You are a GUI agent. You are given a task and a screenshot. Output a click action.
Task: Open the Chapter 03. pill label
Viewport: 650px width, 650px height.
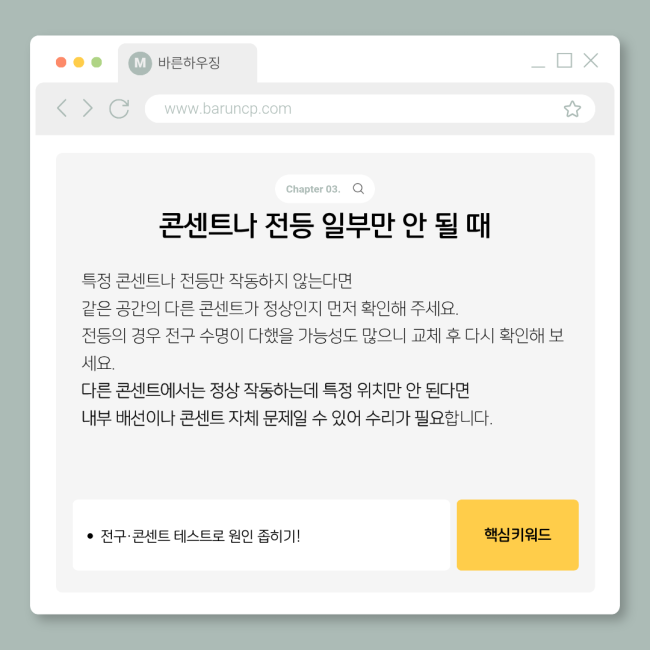313,189
